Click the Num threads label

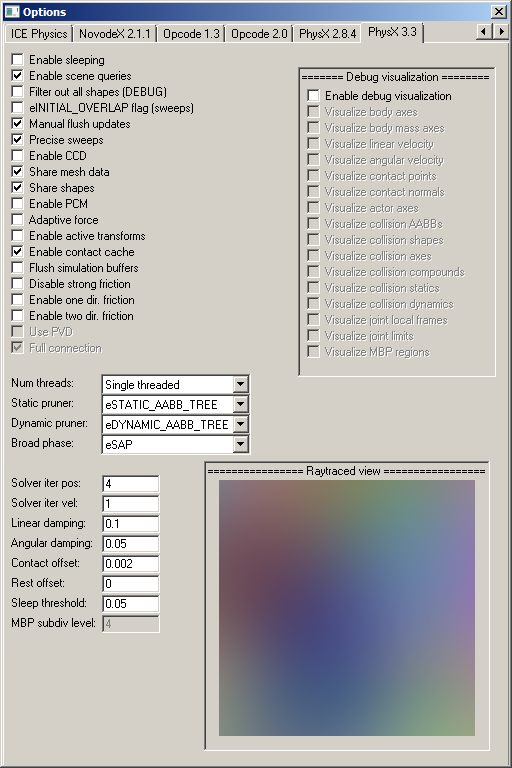43,383
